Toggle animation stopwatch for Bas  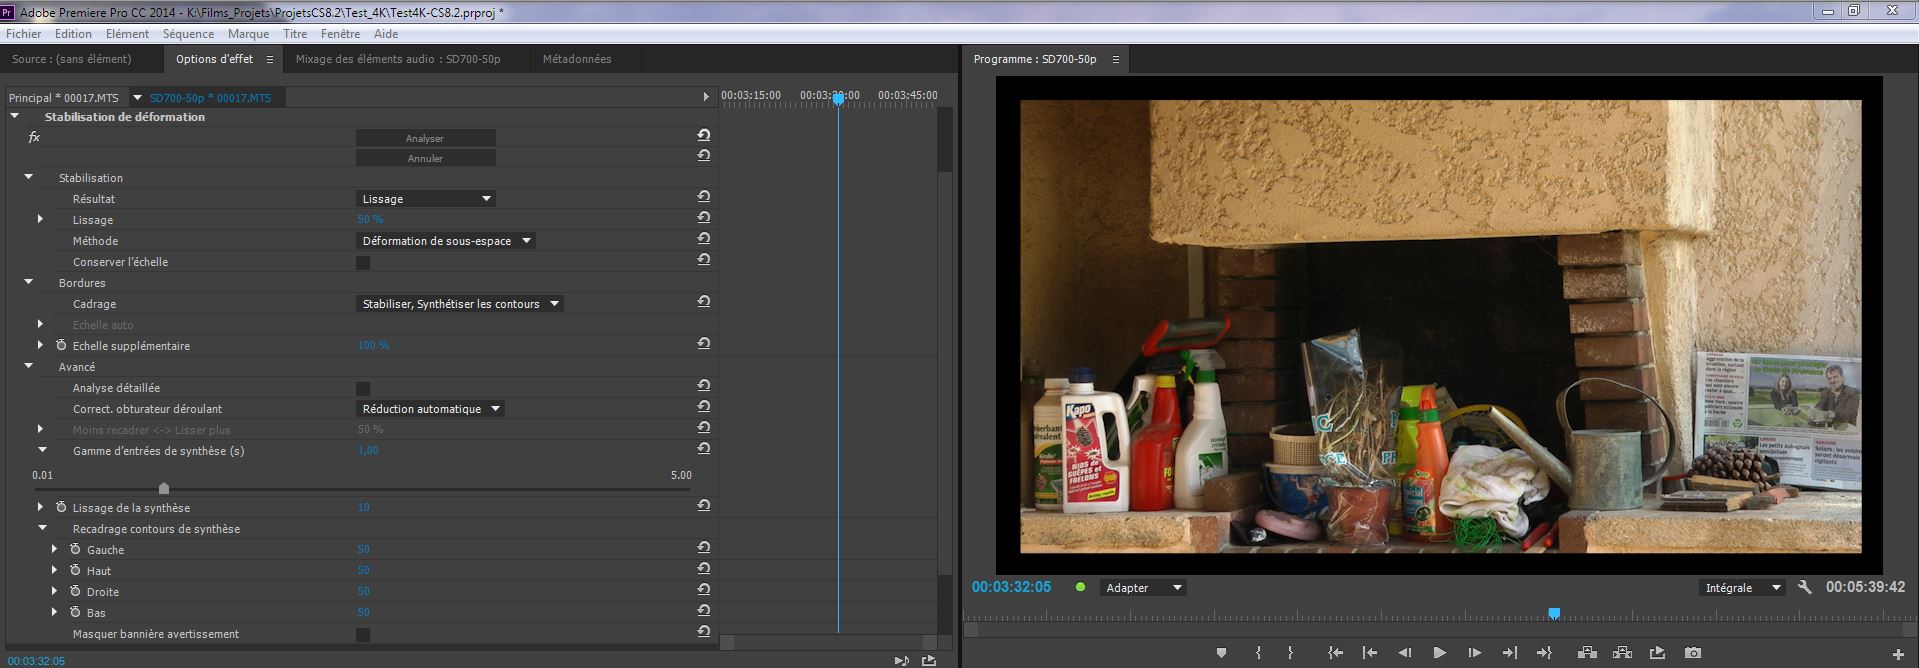(x=75, y=612)
